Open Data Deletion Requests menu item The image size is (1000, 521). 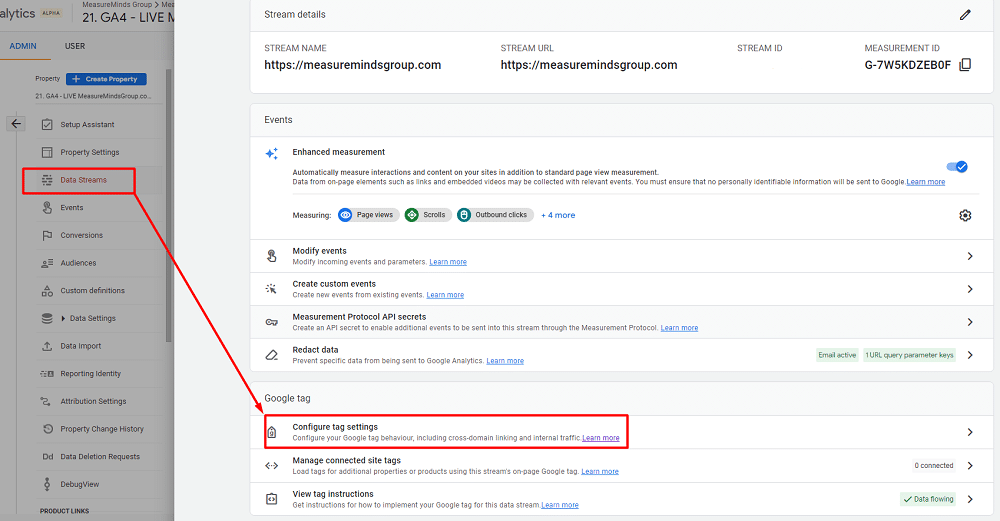click(x=100, y=457)
